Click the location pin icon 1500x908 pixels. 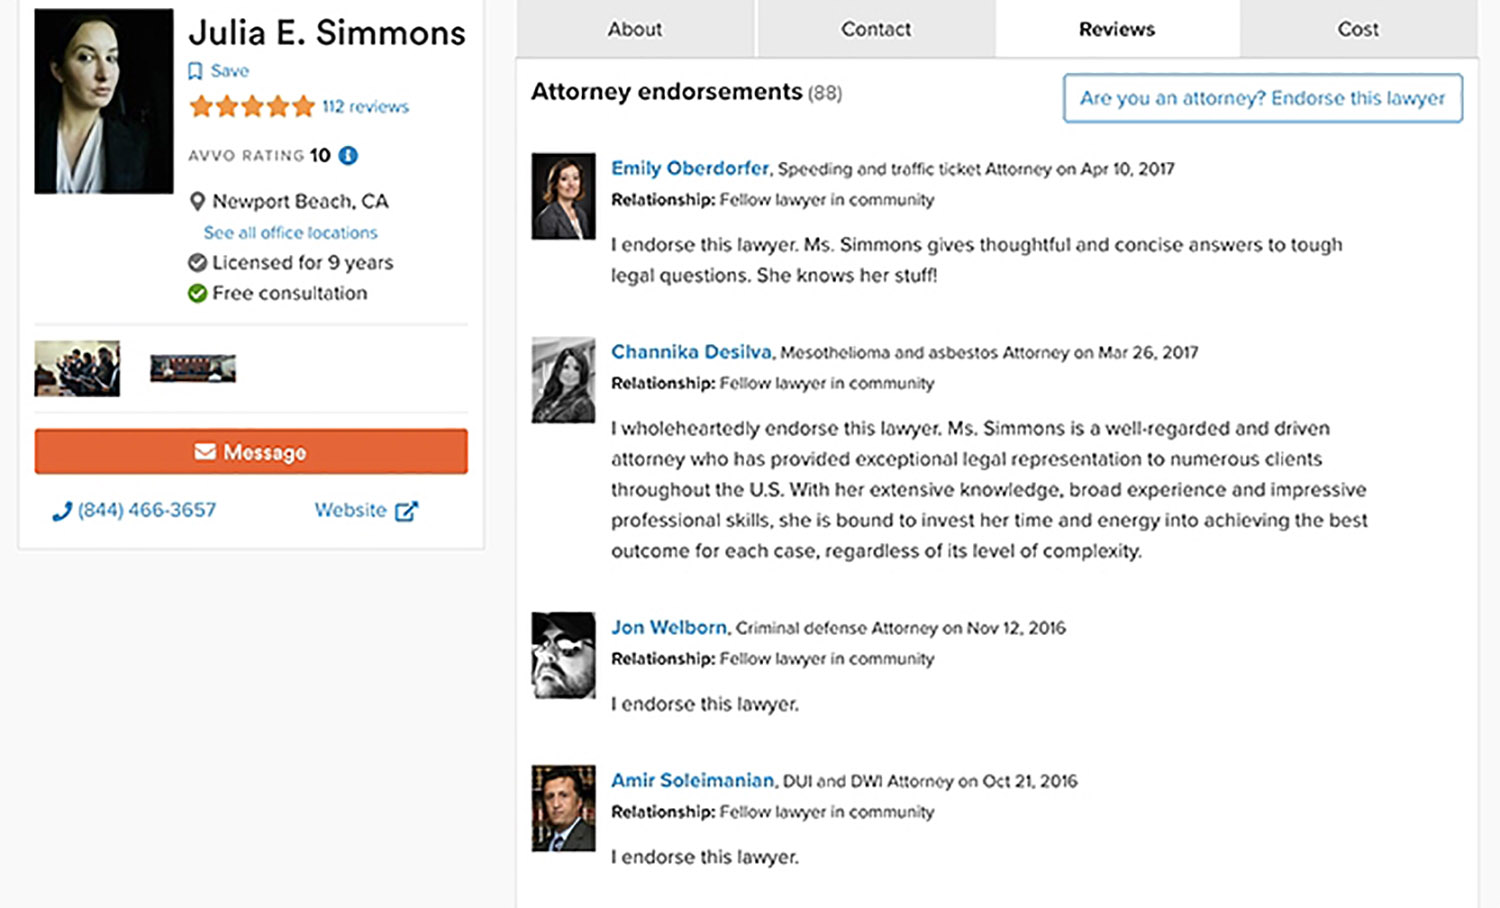[197, 202]
